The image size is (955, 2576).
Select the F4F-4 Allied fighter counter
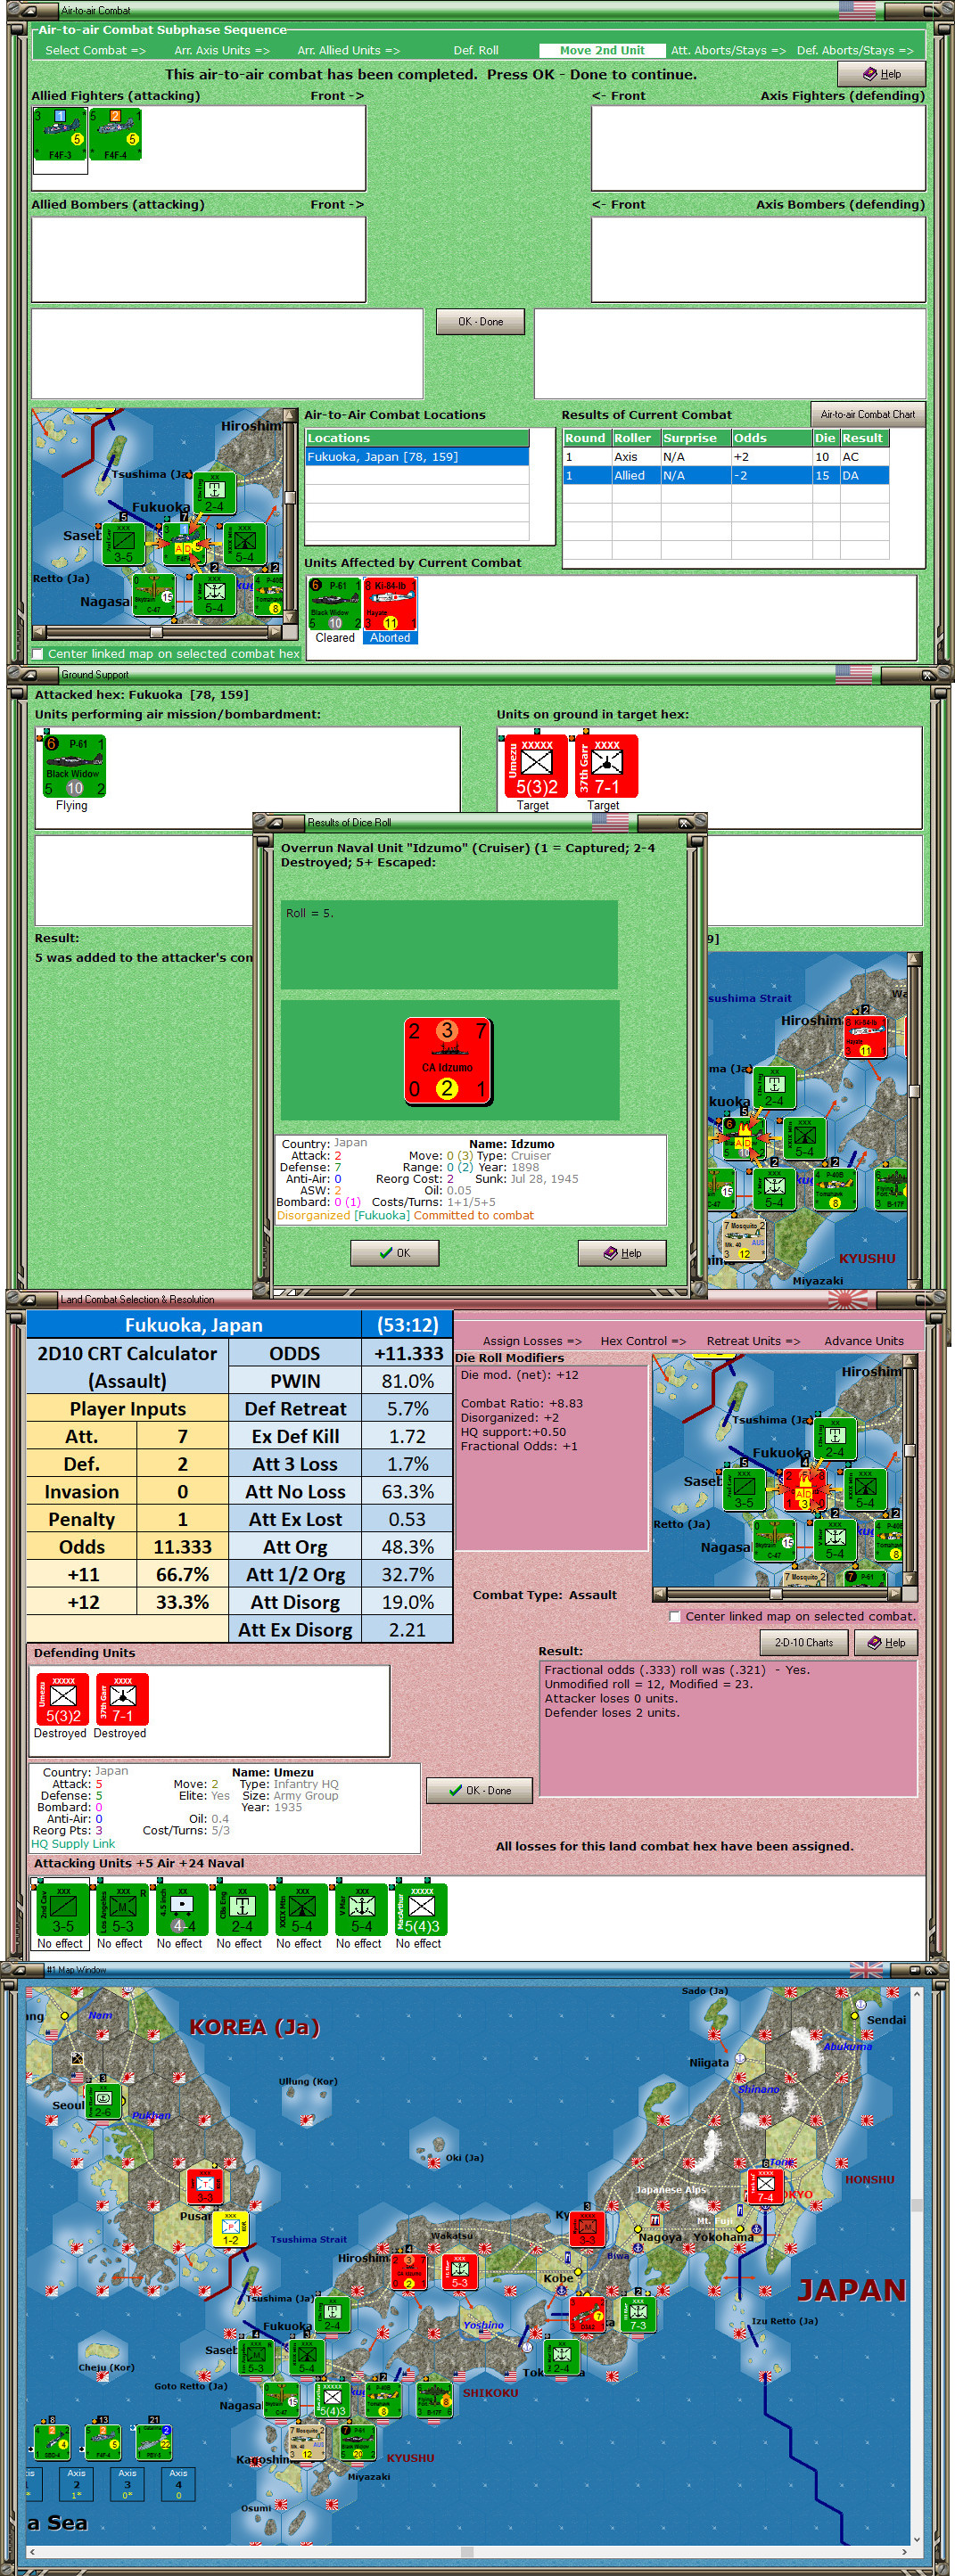(x=115, y=135)
